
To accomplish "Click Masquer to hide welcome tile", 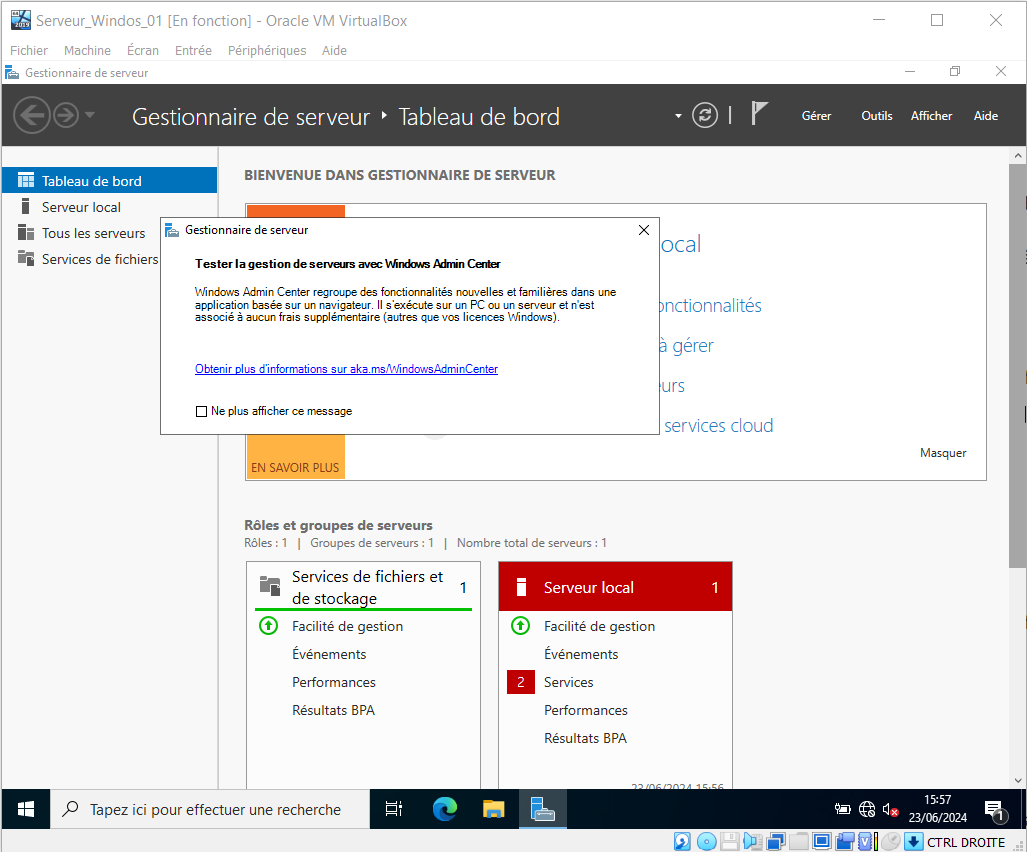I will point(942,453).
